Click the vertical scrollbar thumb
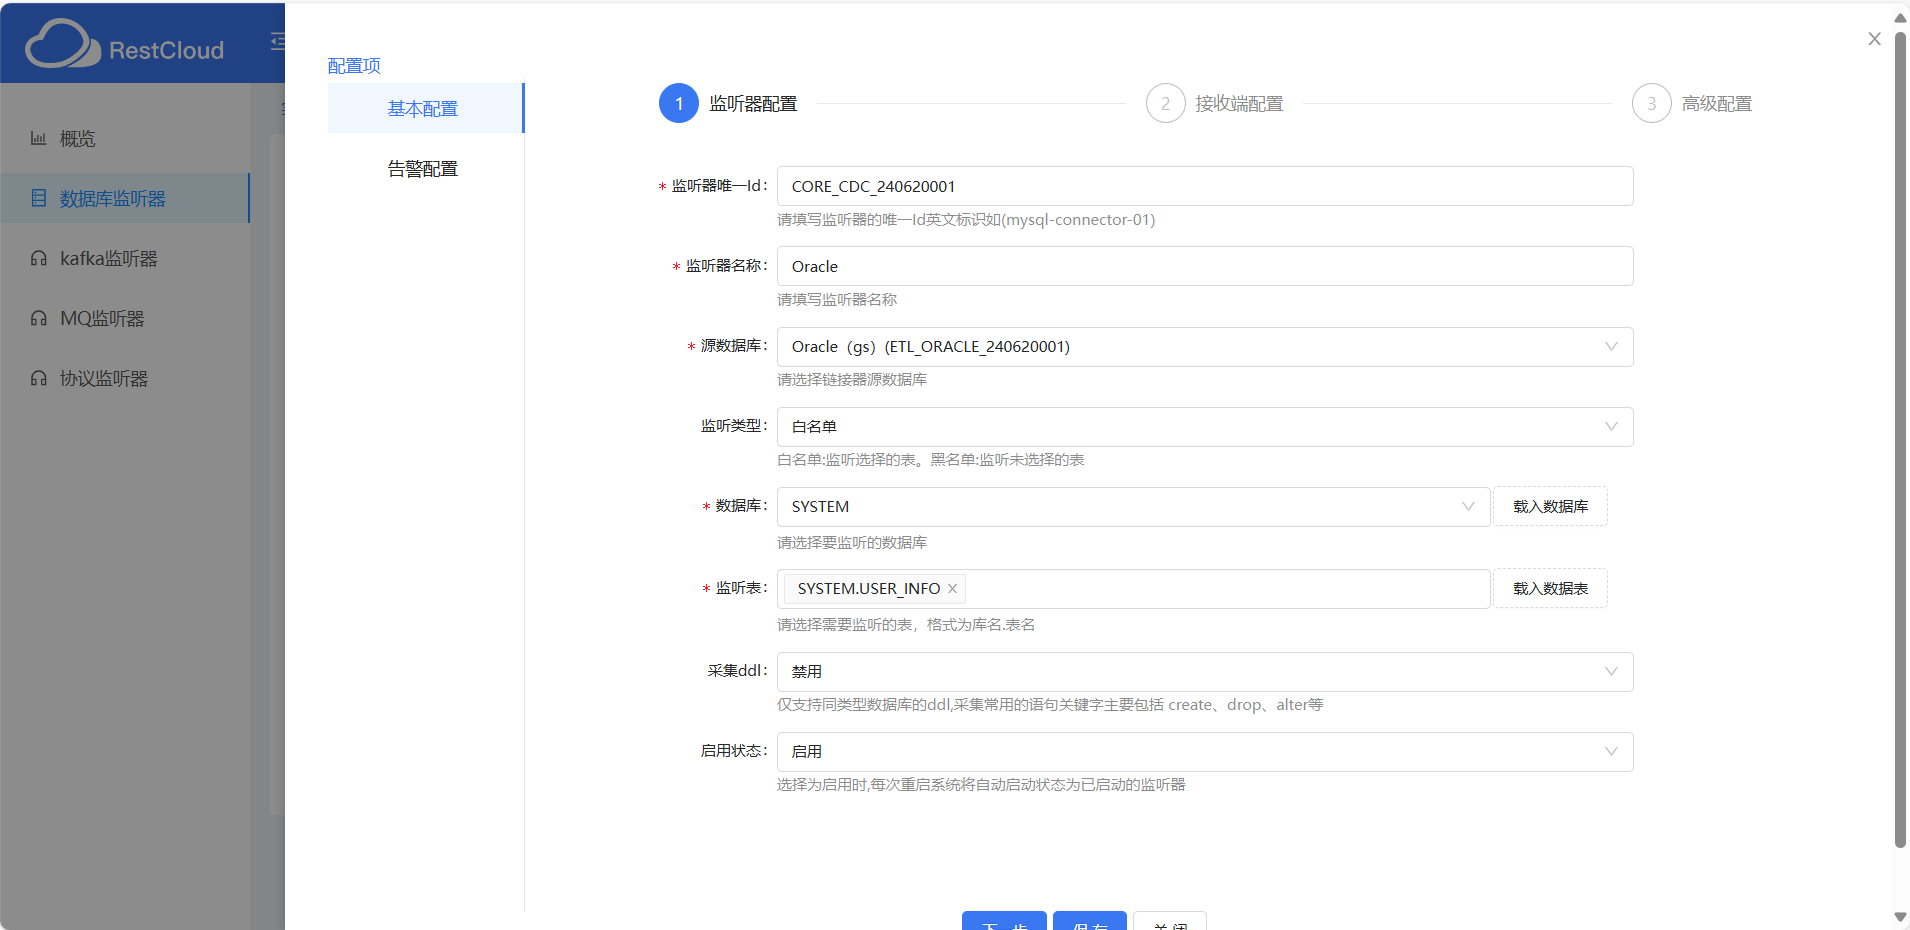This screenshot has width=1910, height=930. click(x=1900, y=440)
